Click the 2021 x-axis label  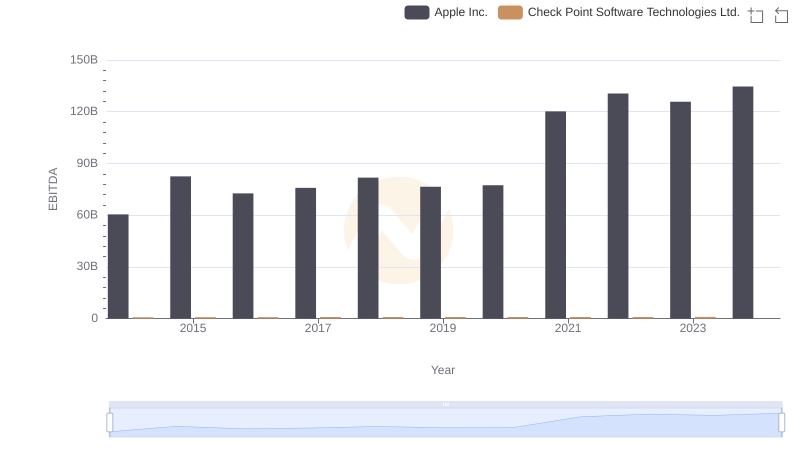click(x=568, y=328)
